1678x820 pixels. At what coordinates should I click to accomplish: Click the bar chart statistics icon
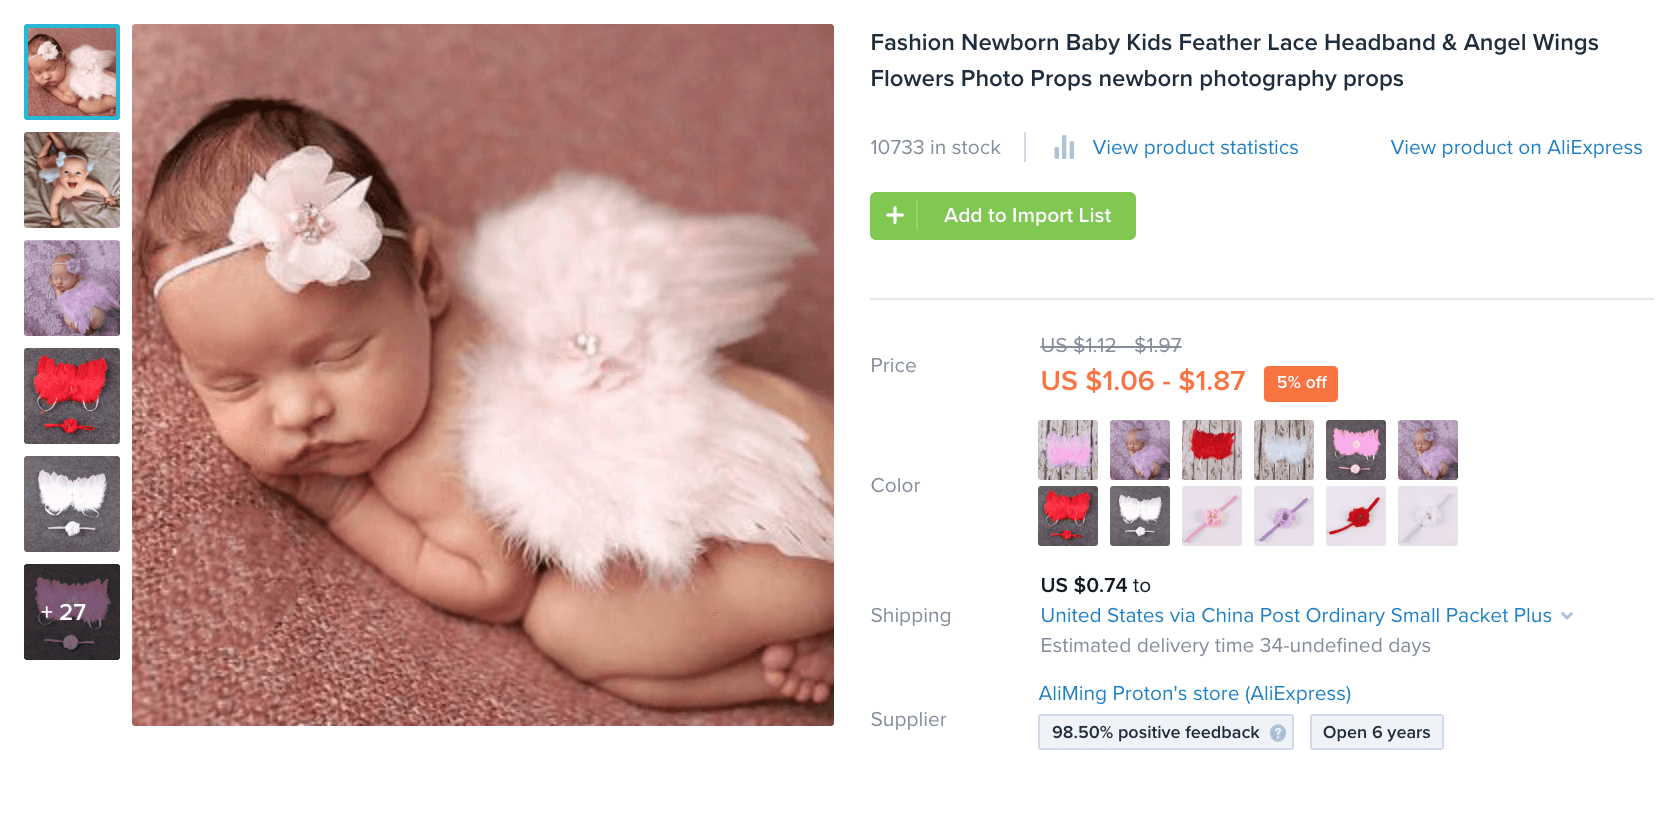click(x=1064, y=148)
